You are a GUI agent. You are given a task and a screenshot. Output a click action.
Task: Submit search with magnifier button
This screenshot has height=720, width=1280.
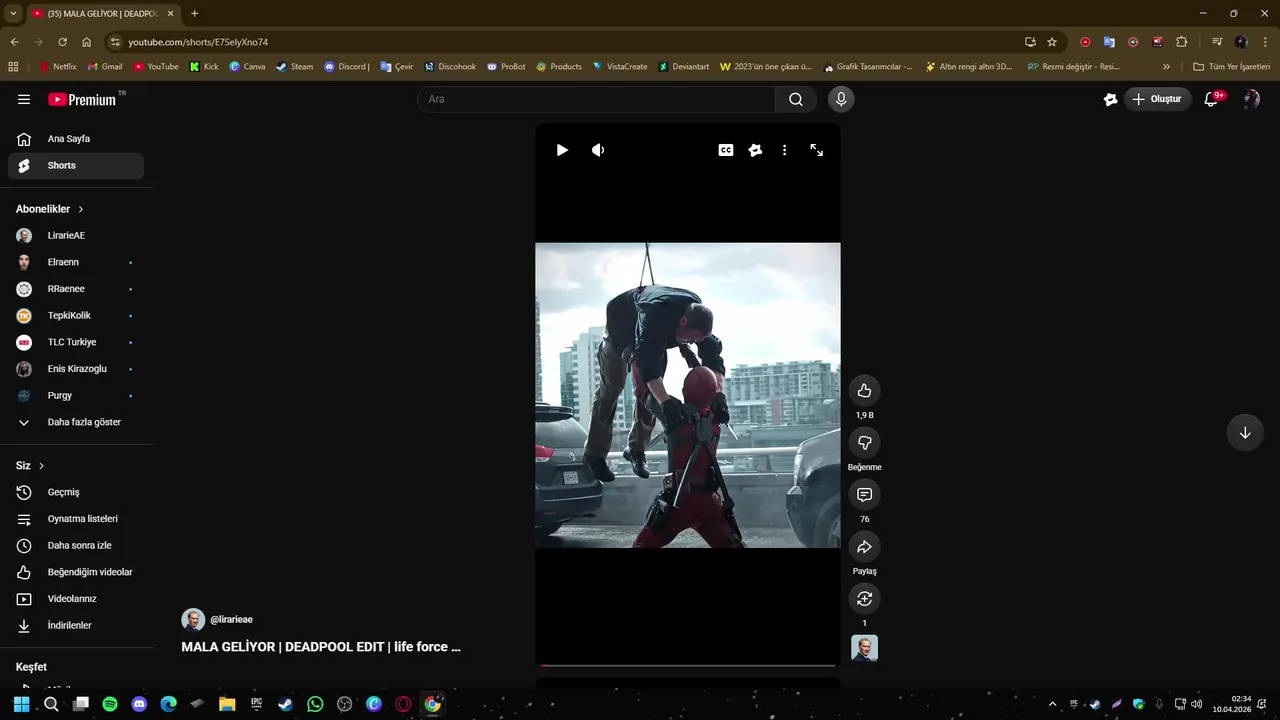[x=796, y=99]
